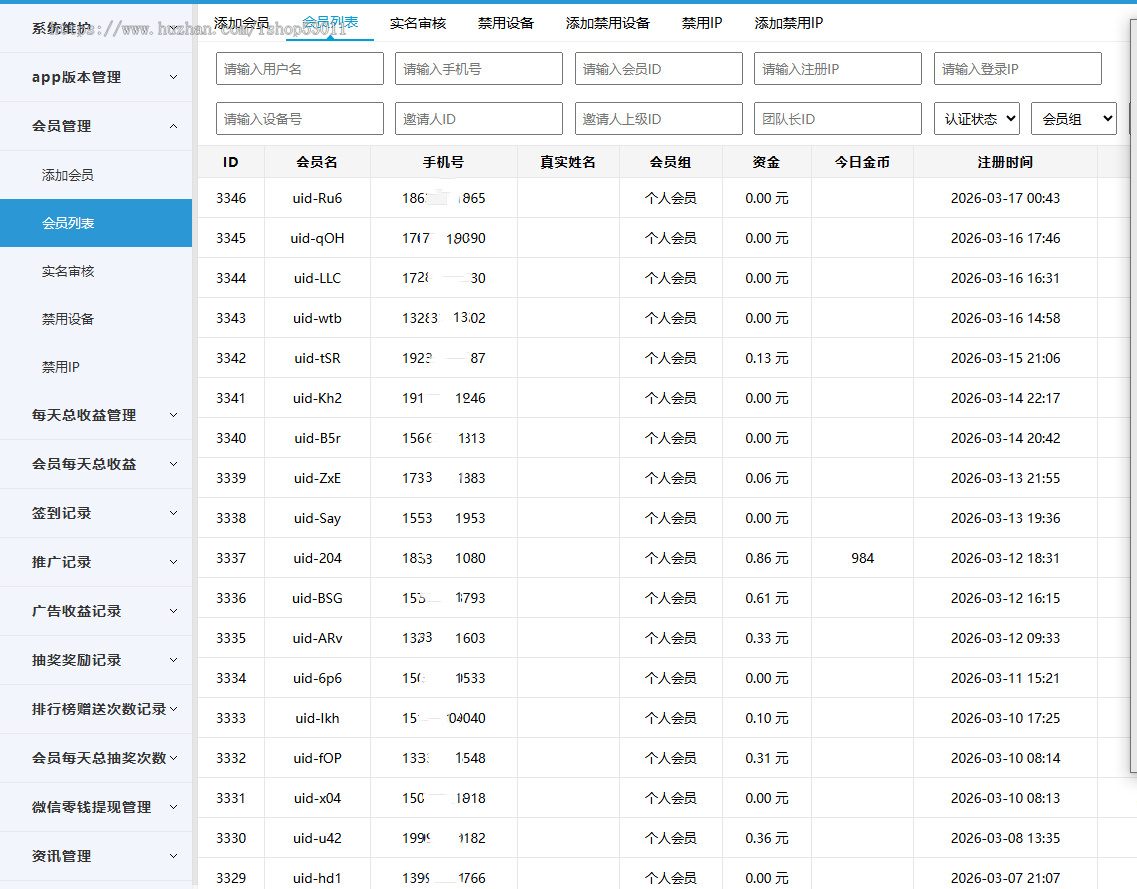1137x889 pixels.
Task: Click the ID column header
Action: pyautogui.click(x=231, y=162)
